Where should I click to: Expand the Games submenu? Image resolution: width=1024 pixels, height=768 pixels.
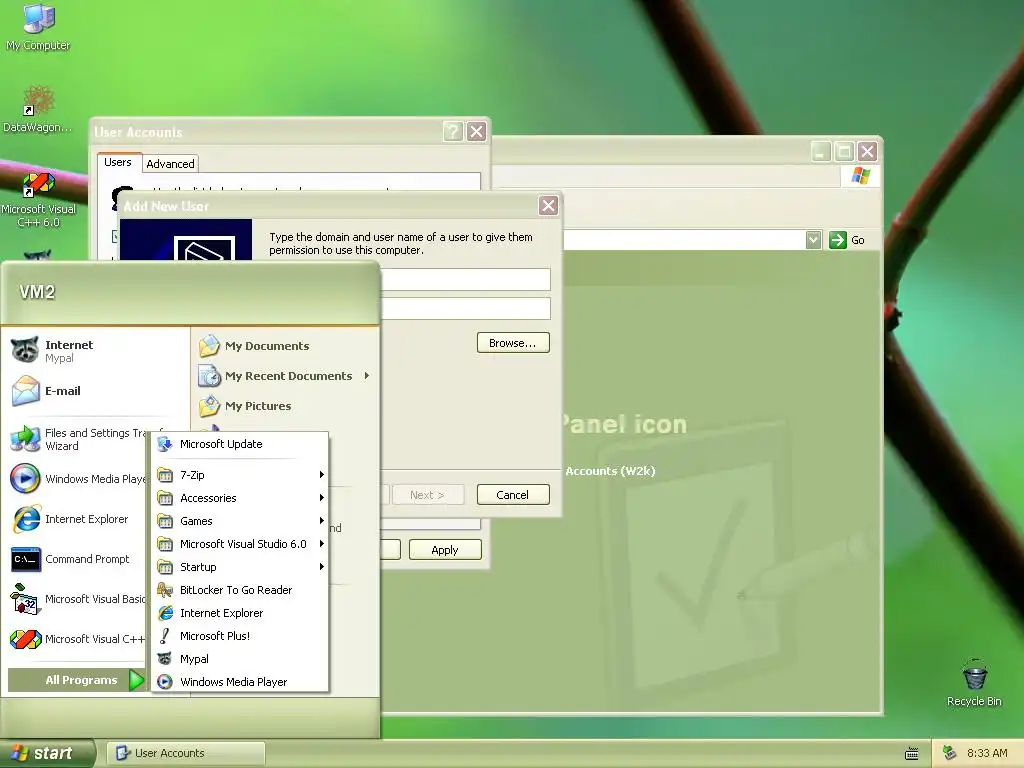click(x=240, y=520)
